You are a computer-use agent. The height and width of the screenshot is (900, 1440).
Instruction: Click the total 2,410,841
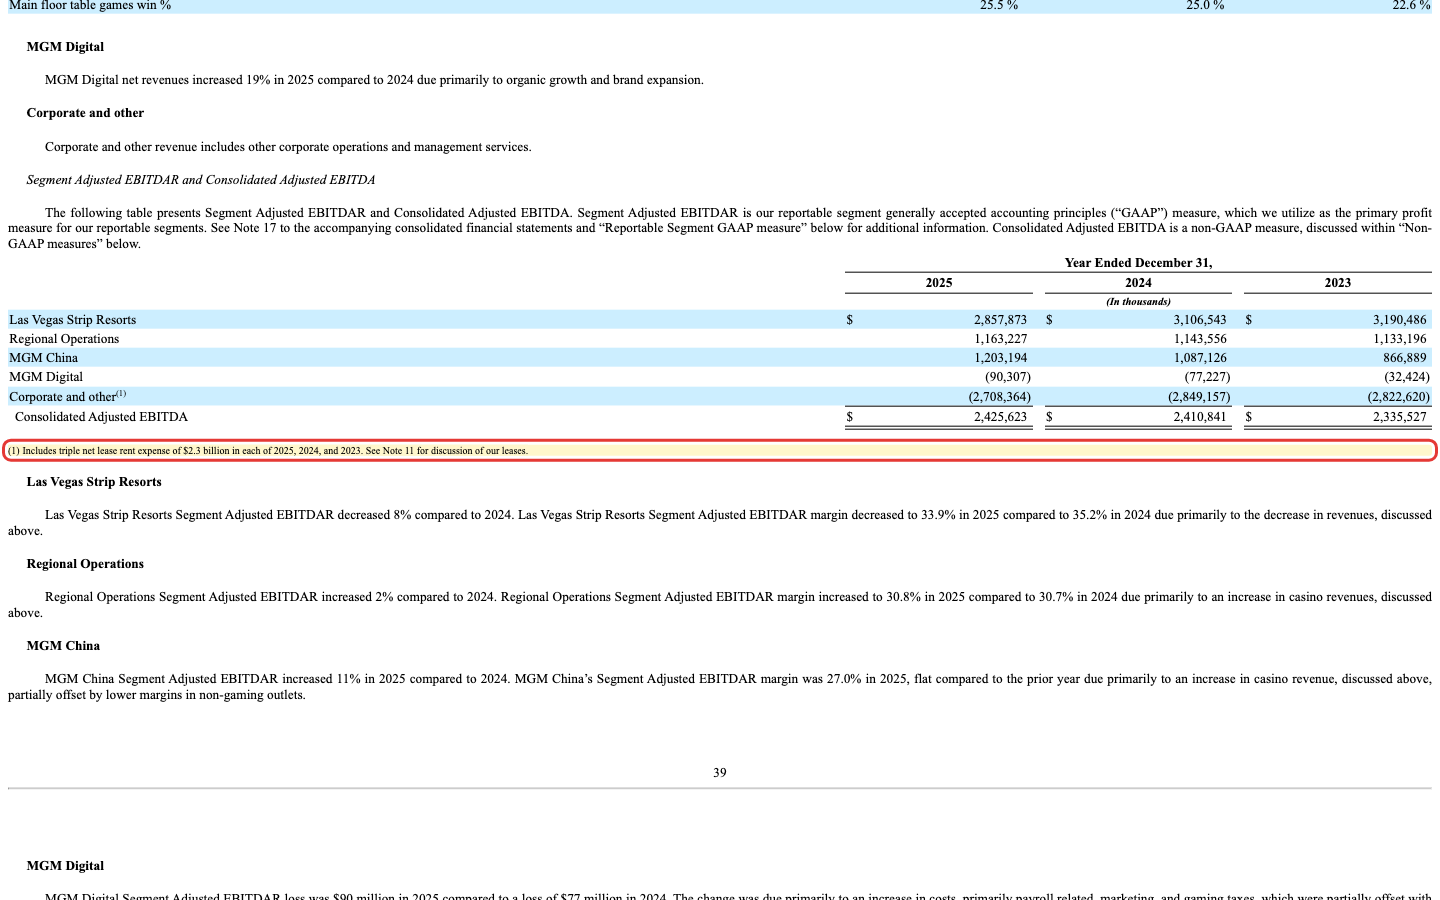point(1200,417)
